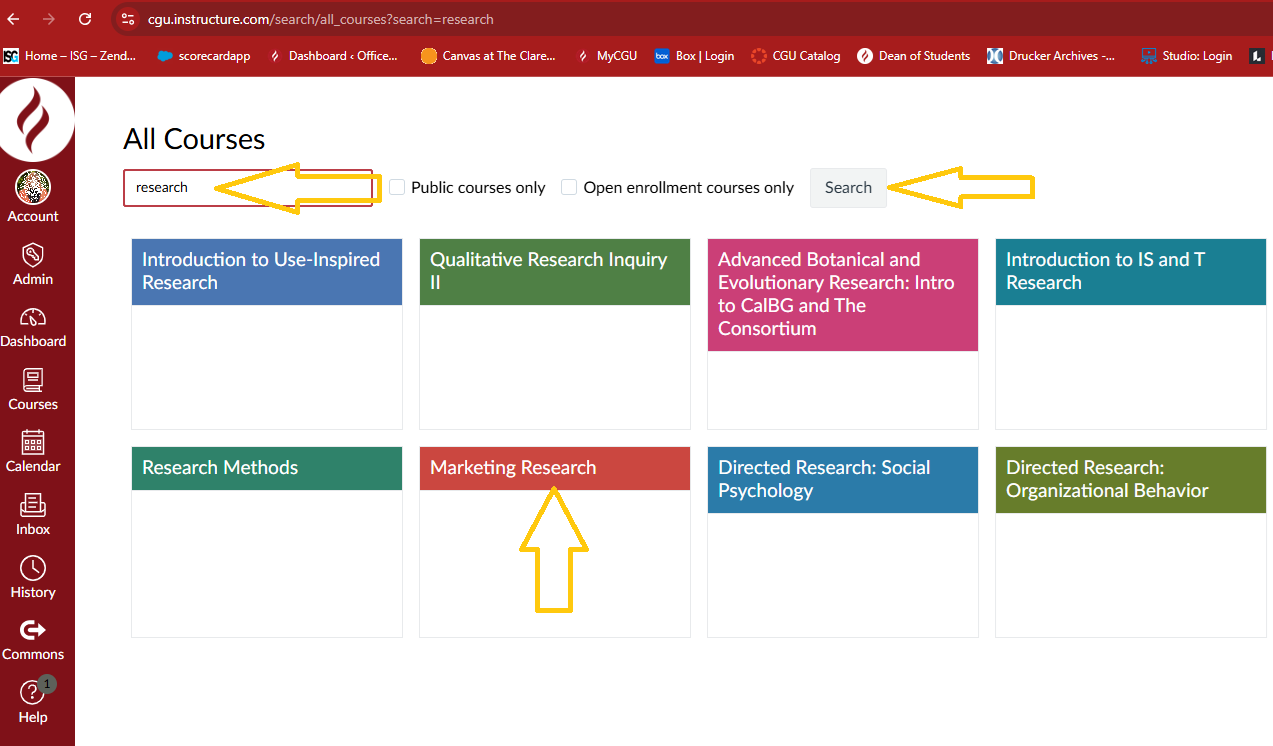Go to the Dashboard speedometer icon

pos(33,317)
